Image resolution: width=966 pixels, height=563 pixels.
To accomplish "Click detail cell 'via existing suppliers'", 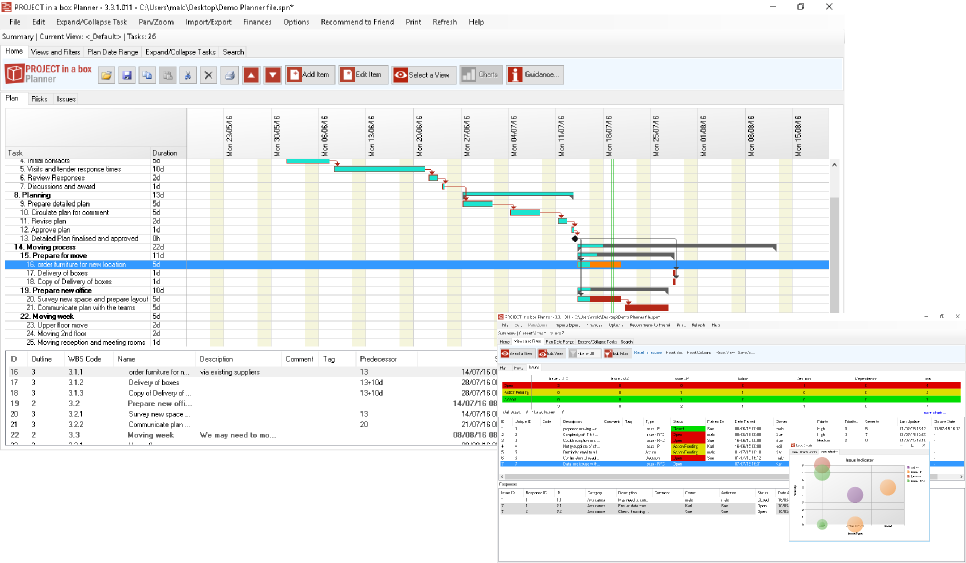I will tap(230, 372).
